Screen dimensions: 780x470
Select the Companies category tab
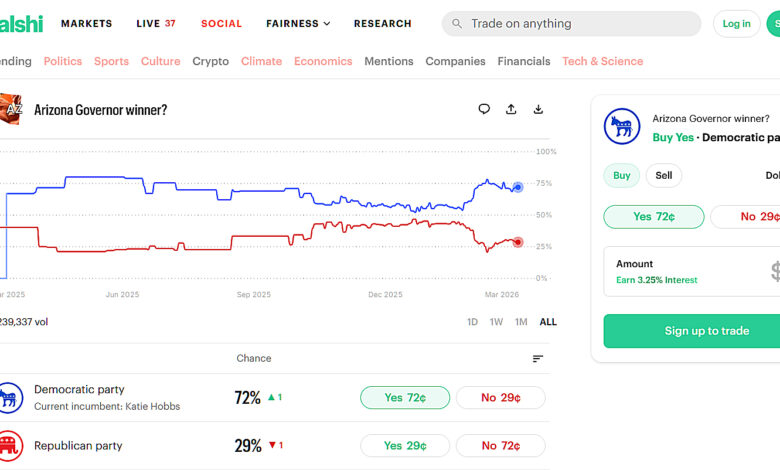[x=455, y=61]
